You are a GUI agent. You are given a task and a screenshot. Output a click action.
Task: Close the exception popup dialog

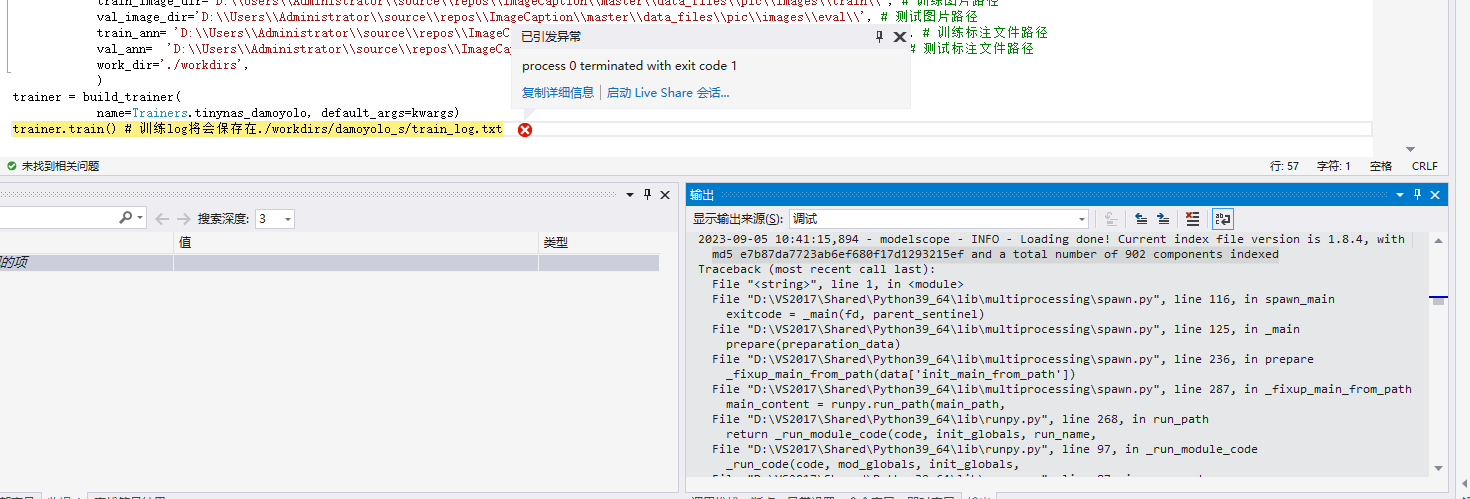click(x=899, y=37)
